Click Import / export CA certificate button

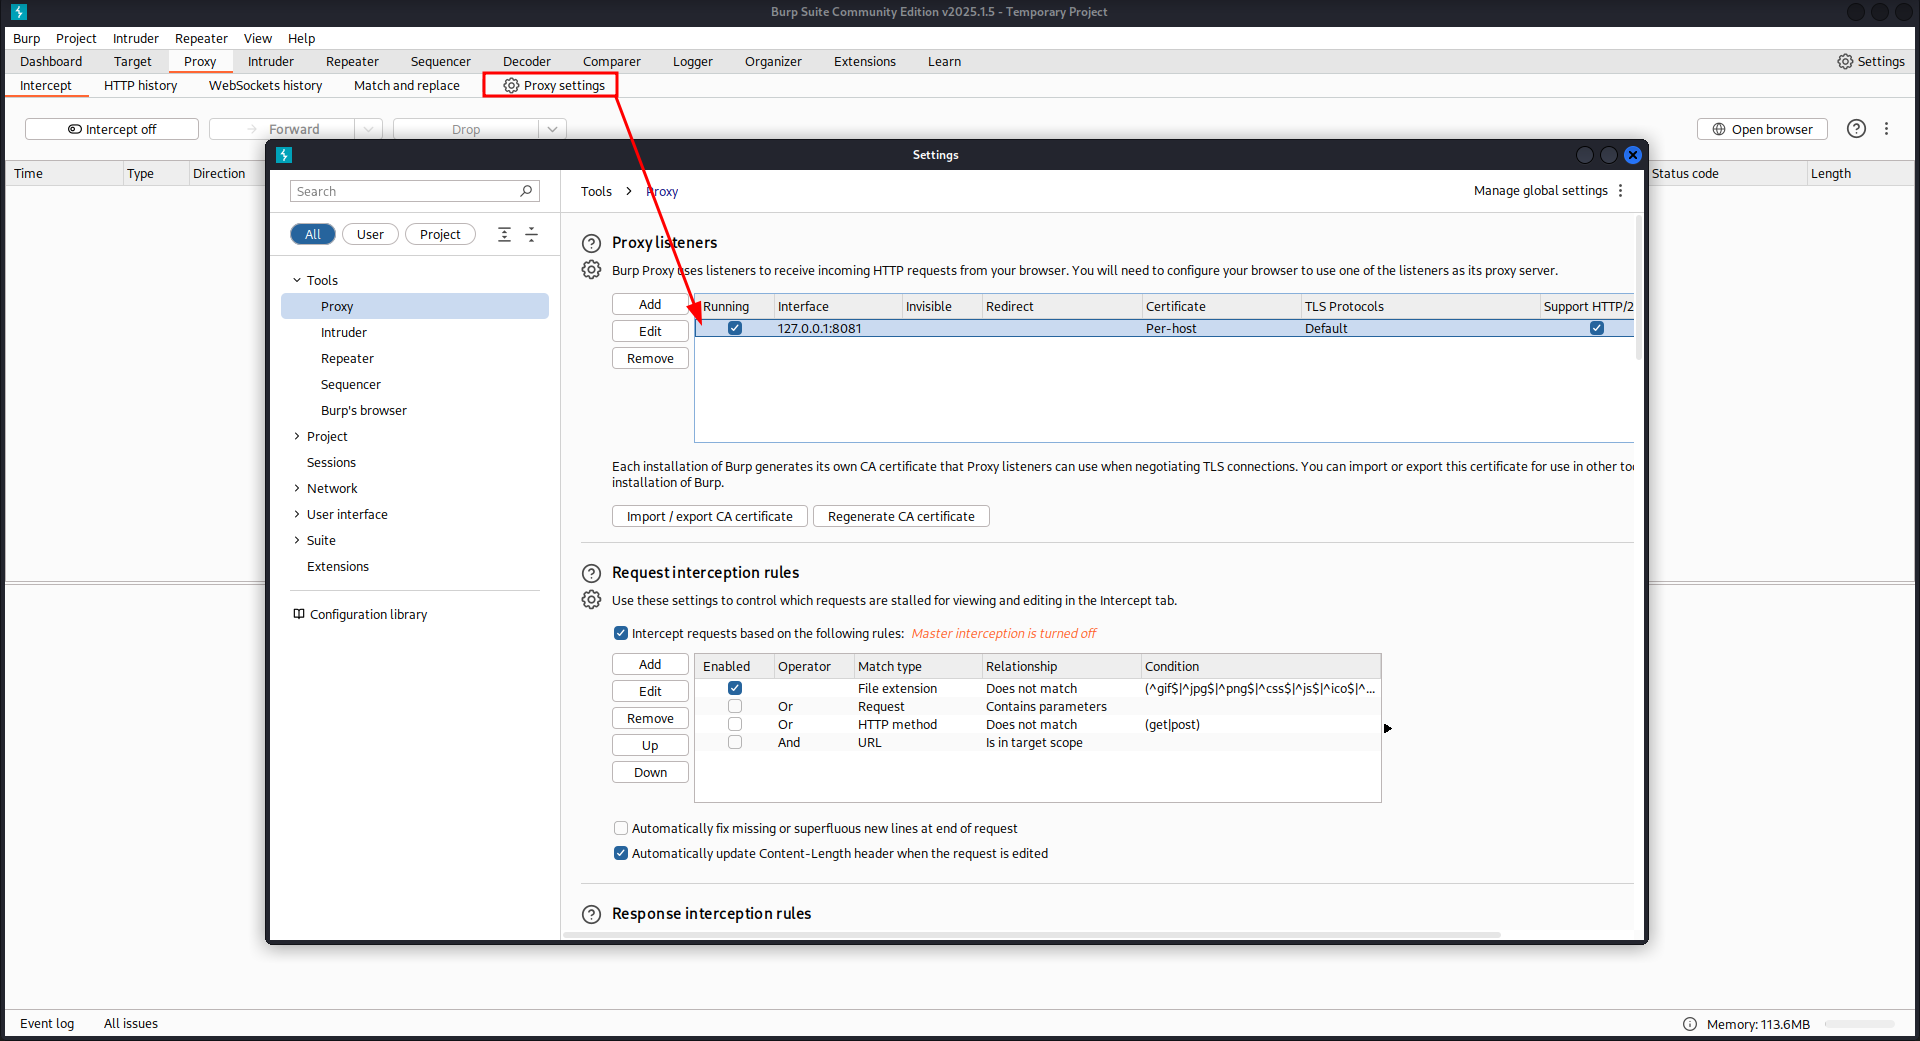(x=710, y=516)
